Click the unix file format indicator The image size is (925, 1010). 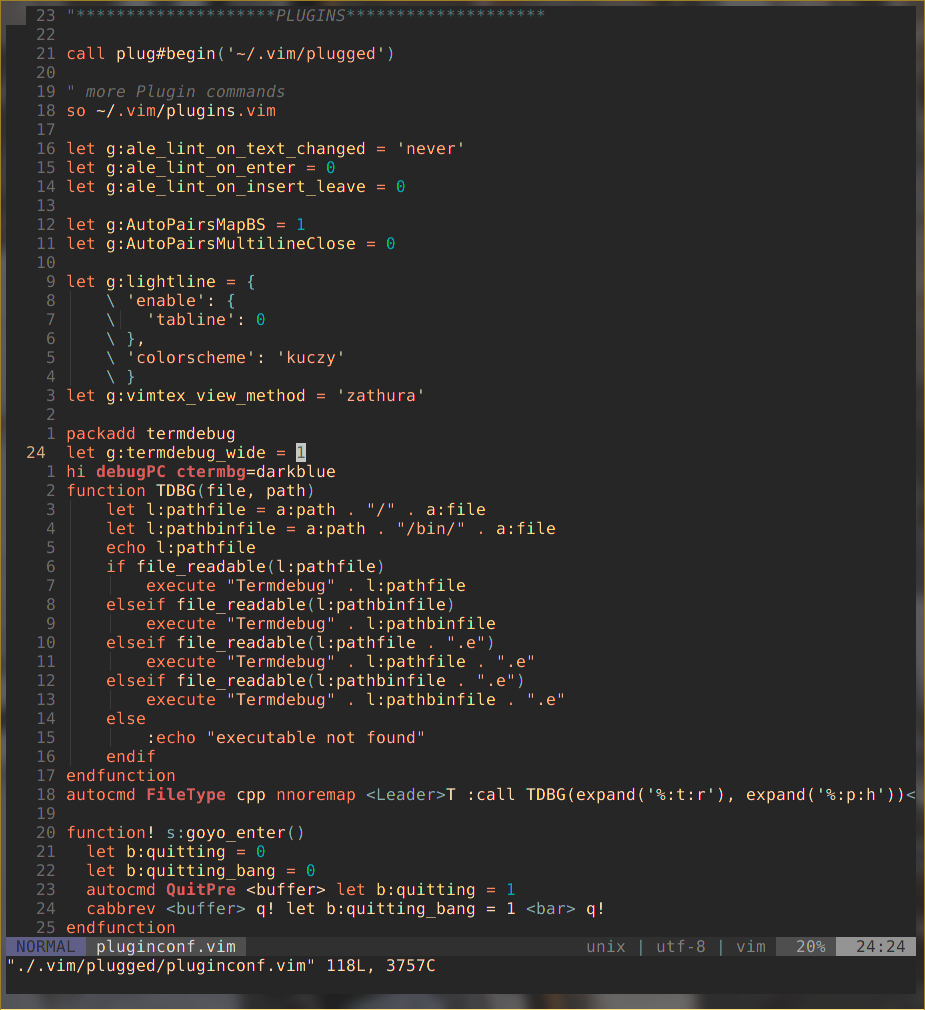(606, 946)
